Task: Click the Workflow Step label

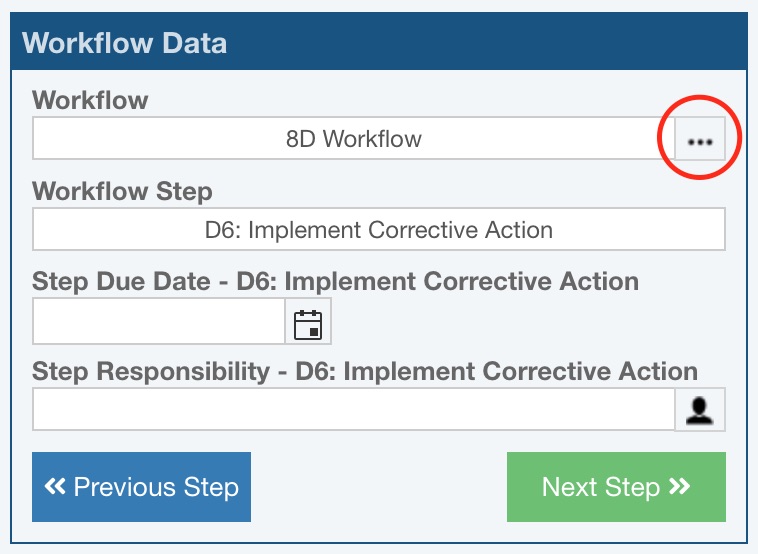Action: 122,191
